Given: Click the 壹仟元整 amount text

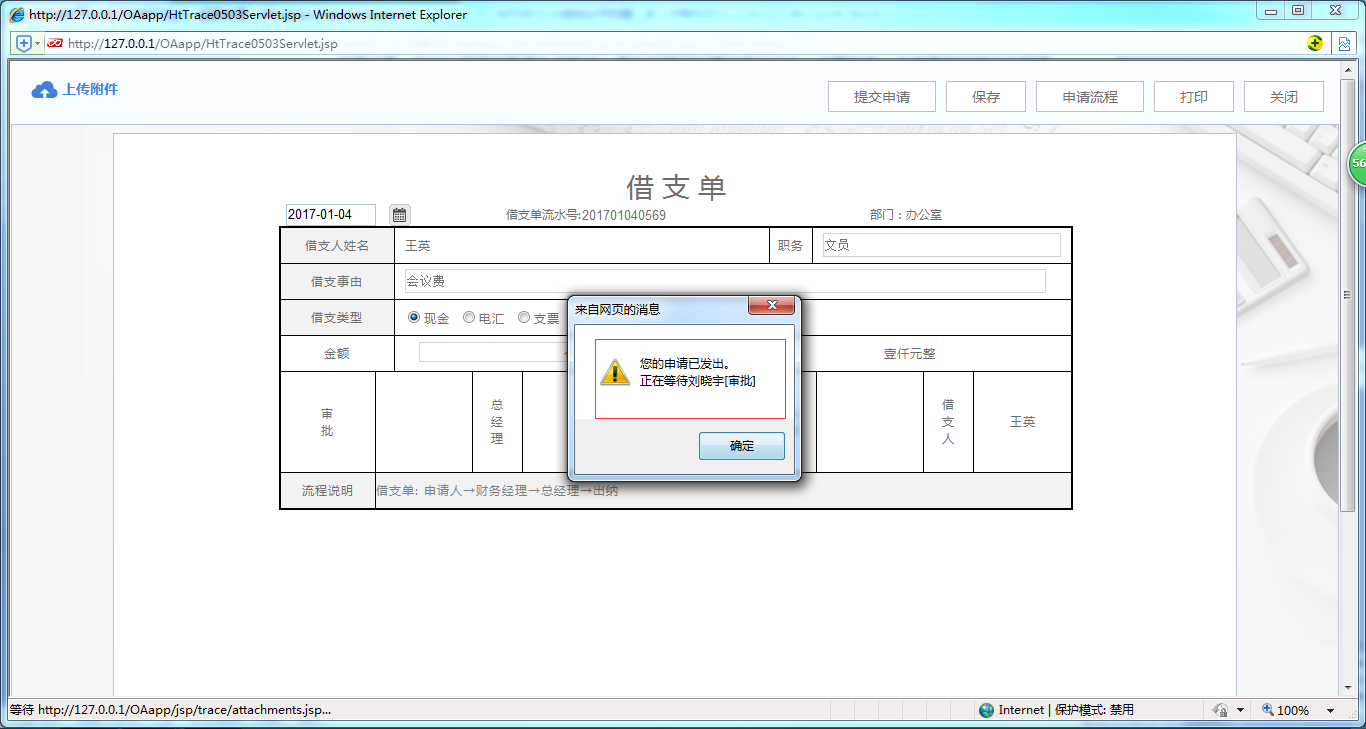Looking at the screenshot, I should [x=910, y=354].
